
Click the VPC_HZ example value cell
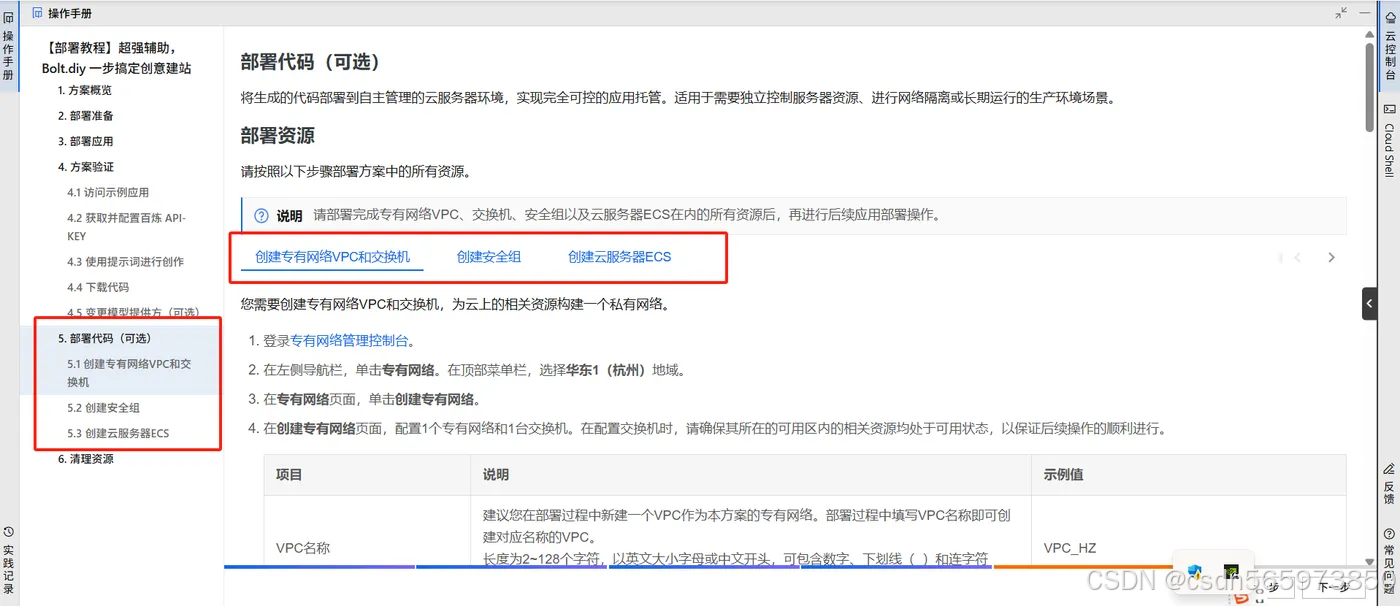point(1069,548)
